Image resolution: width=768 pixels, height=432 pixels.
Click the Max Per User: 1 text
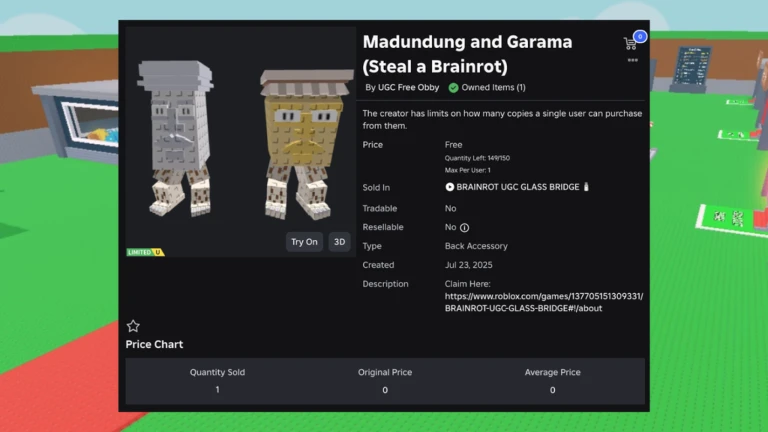click(x=467, y=170)
